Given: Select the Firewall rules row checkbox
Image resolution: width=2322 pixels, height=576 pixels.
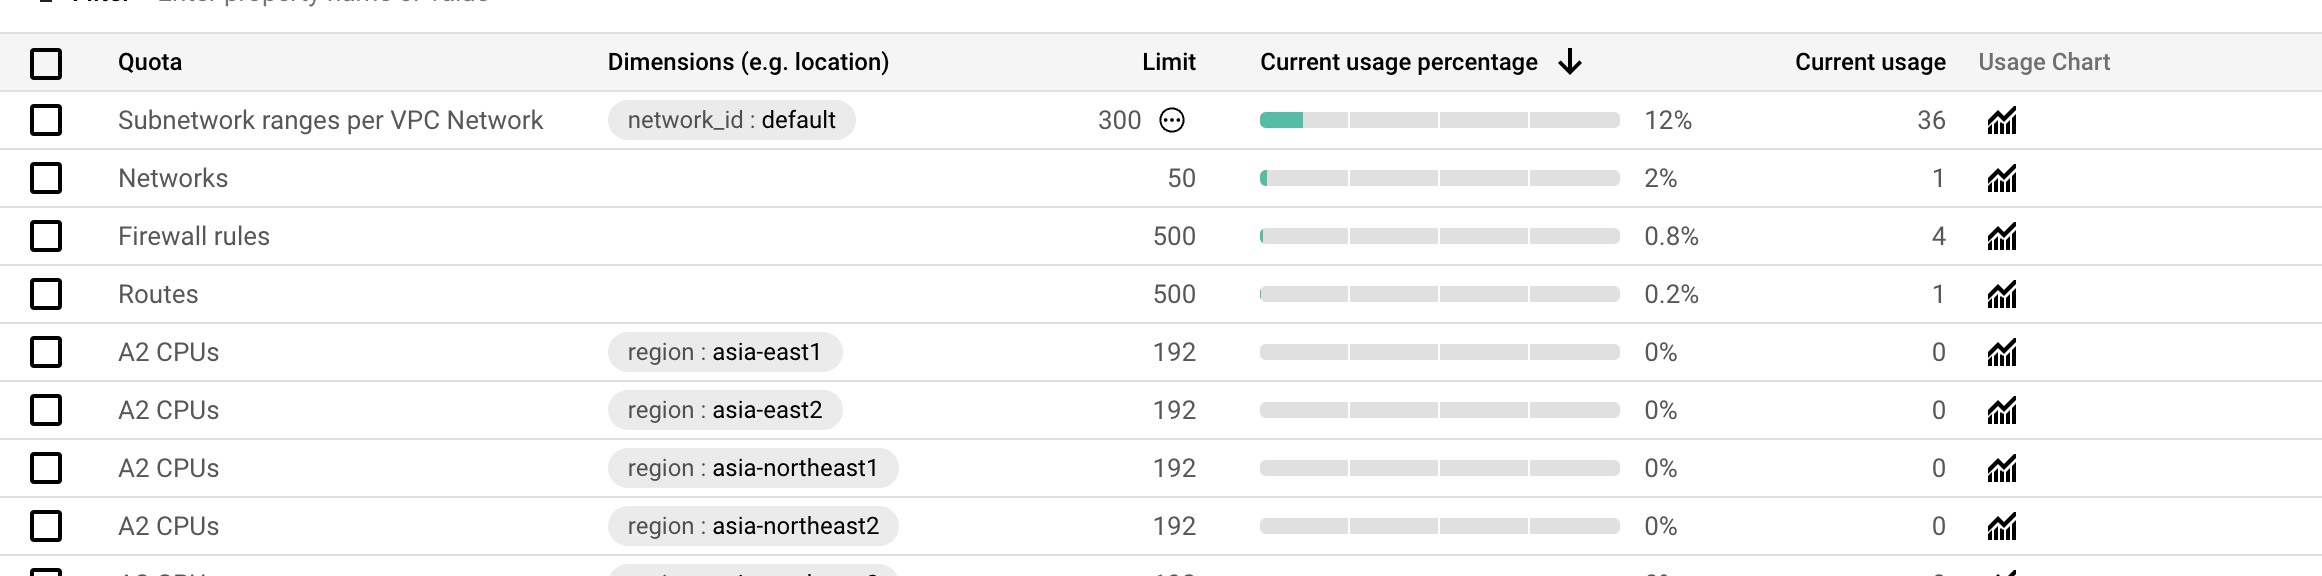Looking at the screenshot, I should 46,236.
